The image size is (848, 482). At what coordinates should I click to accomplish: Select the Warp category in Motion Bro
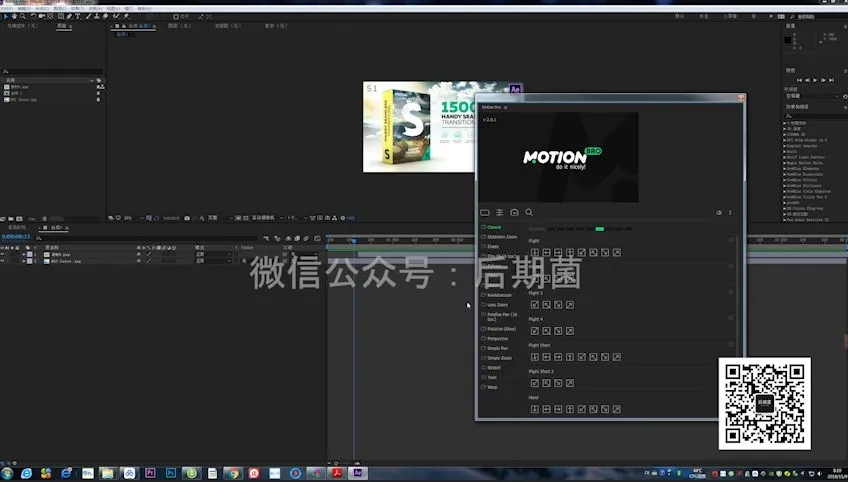[x=492, y=387]
